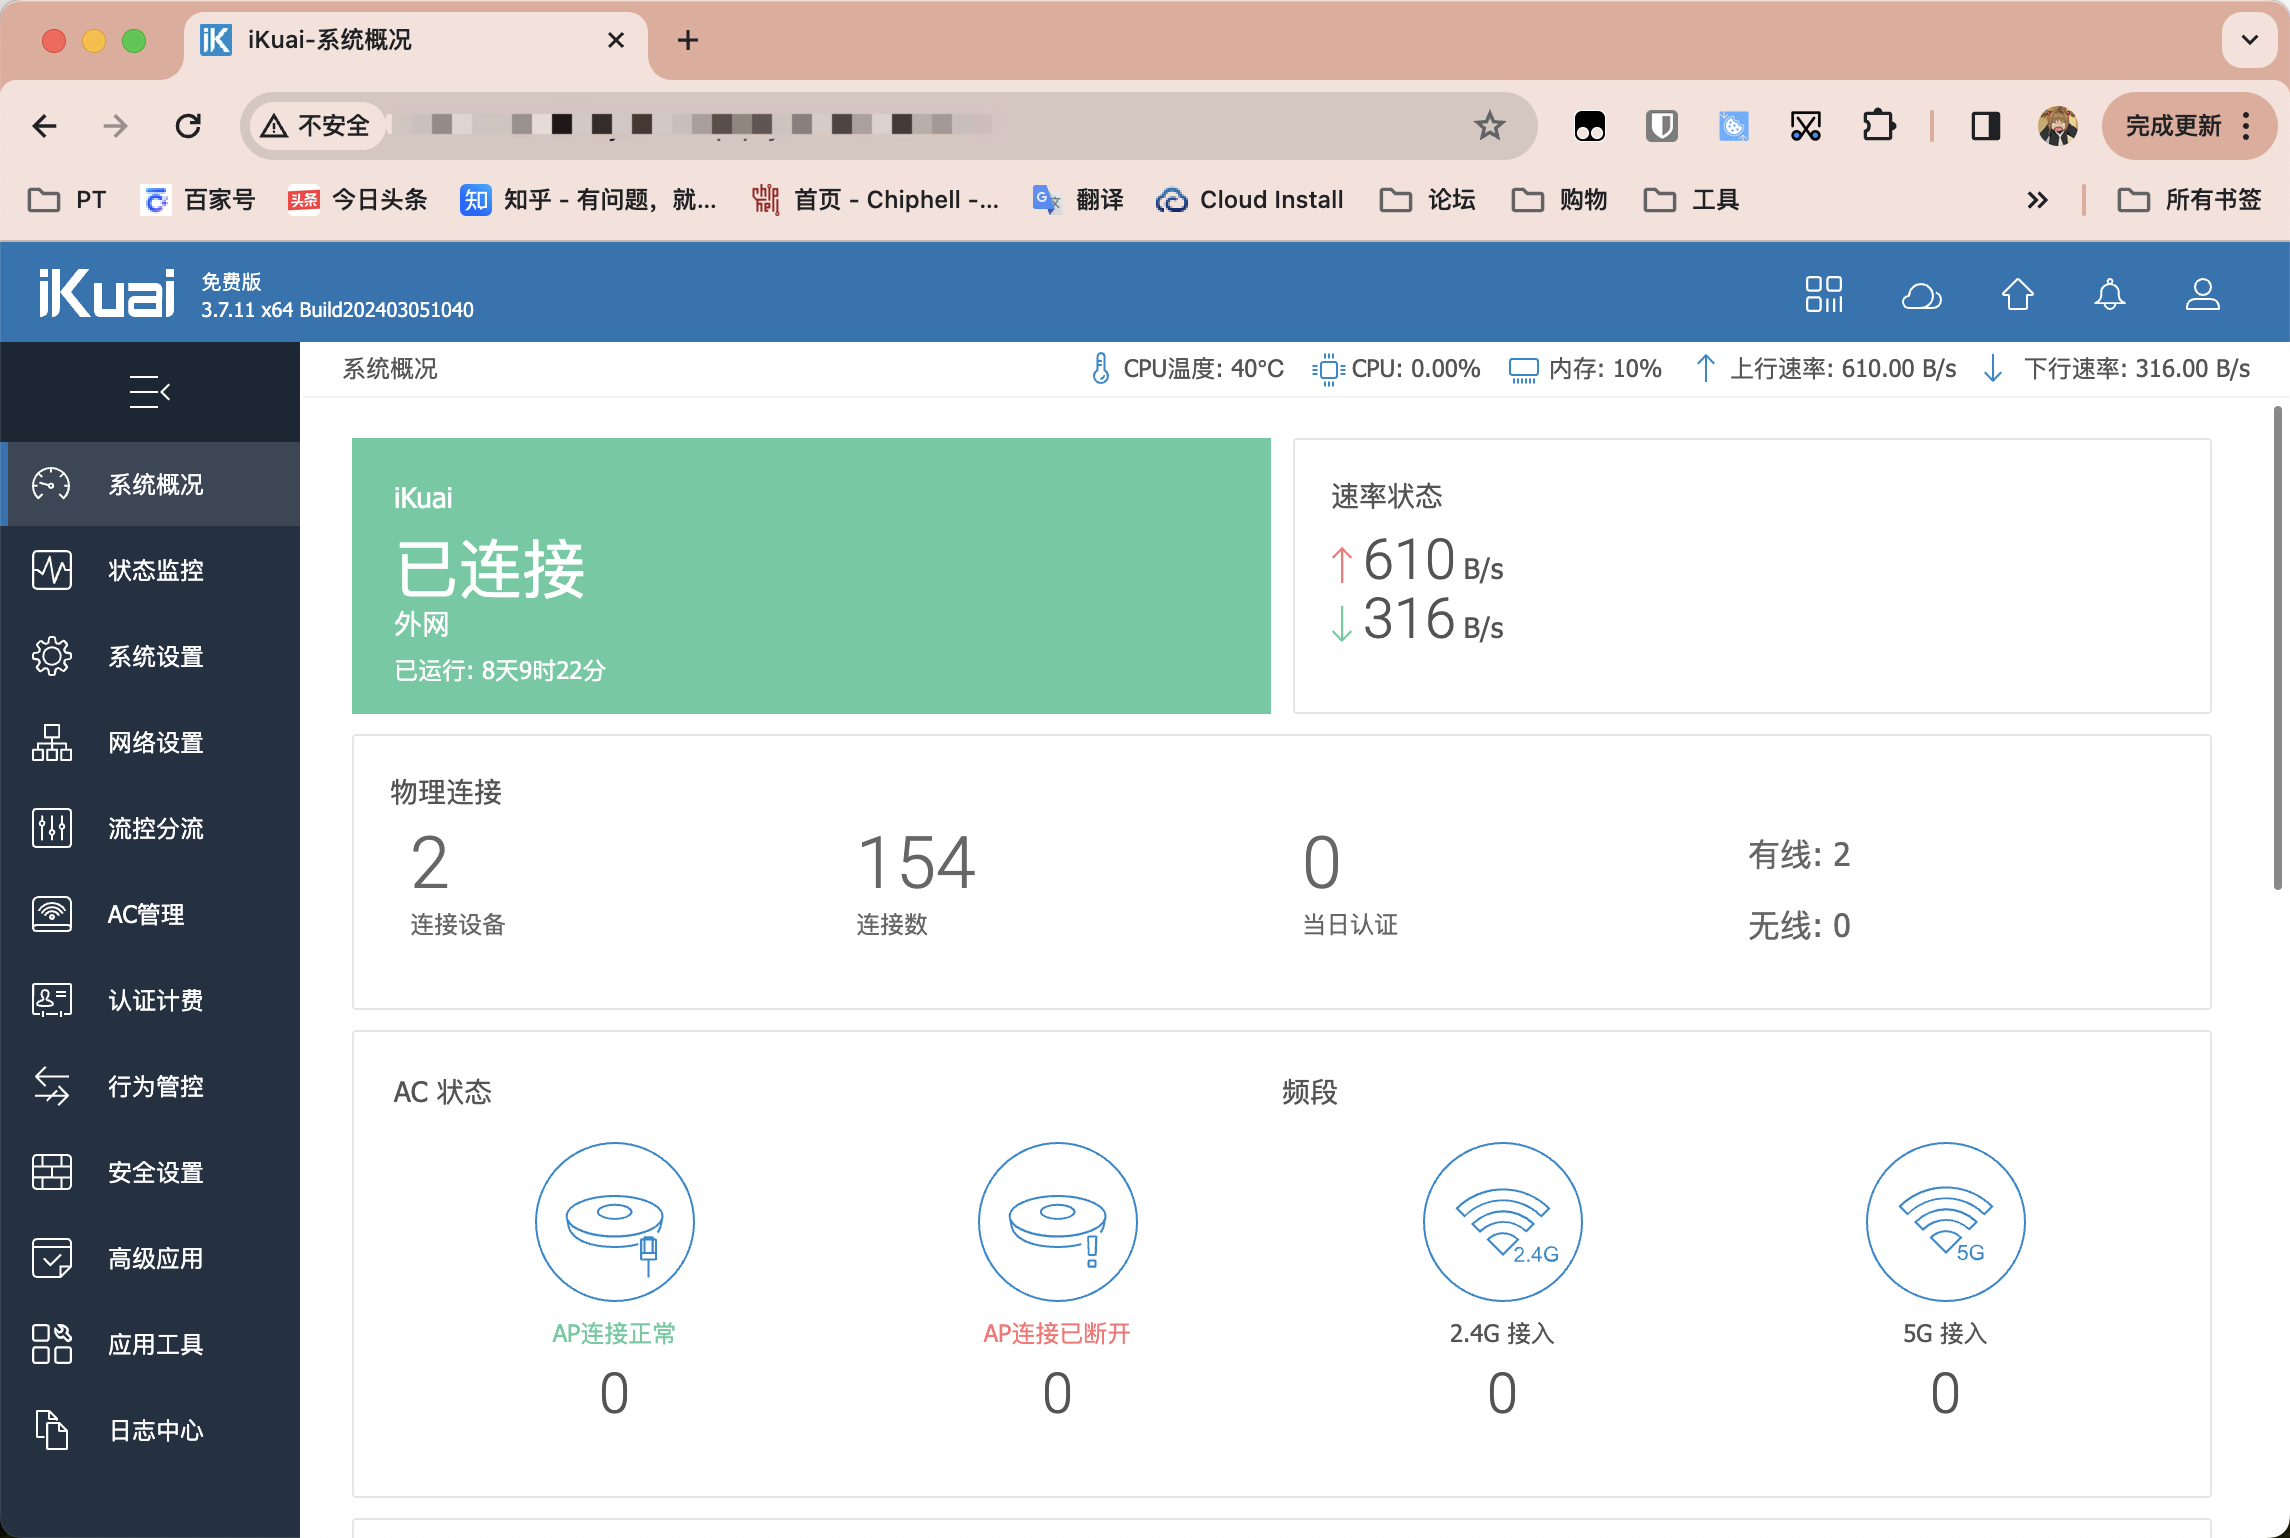
Task: Open 日志中心 via its sidebar icon
Action: 51,1430
